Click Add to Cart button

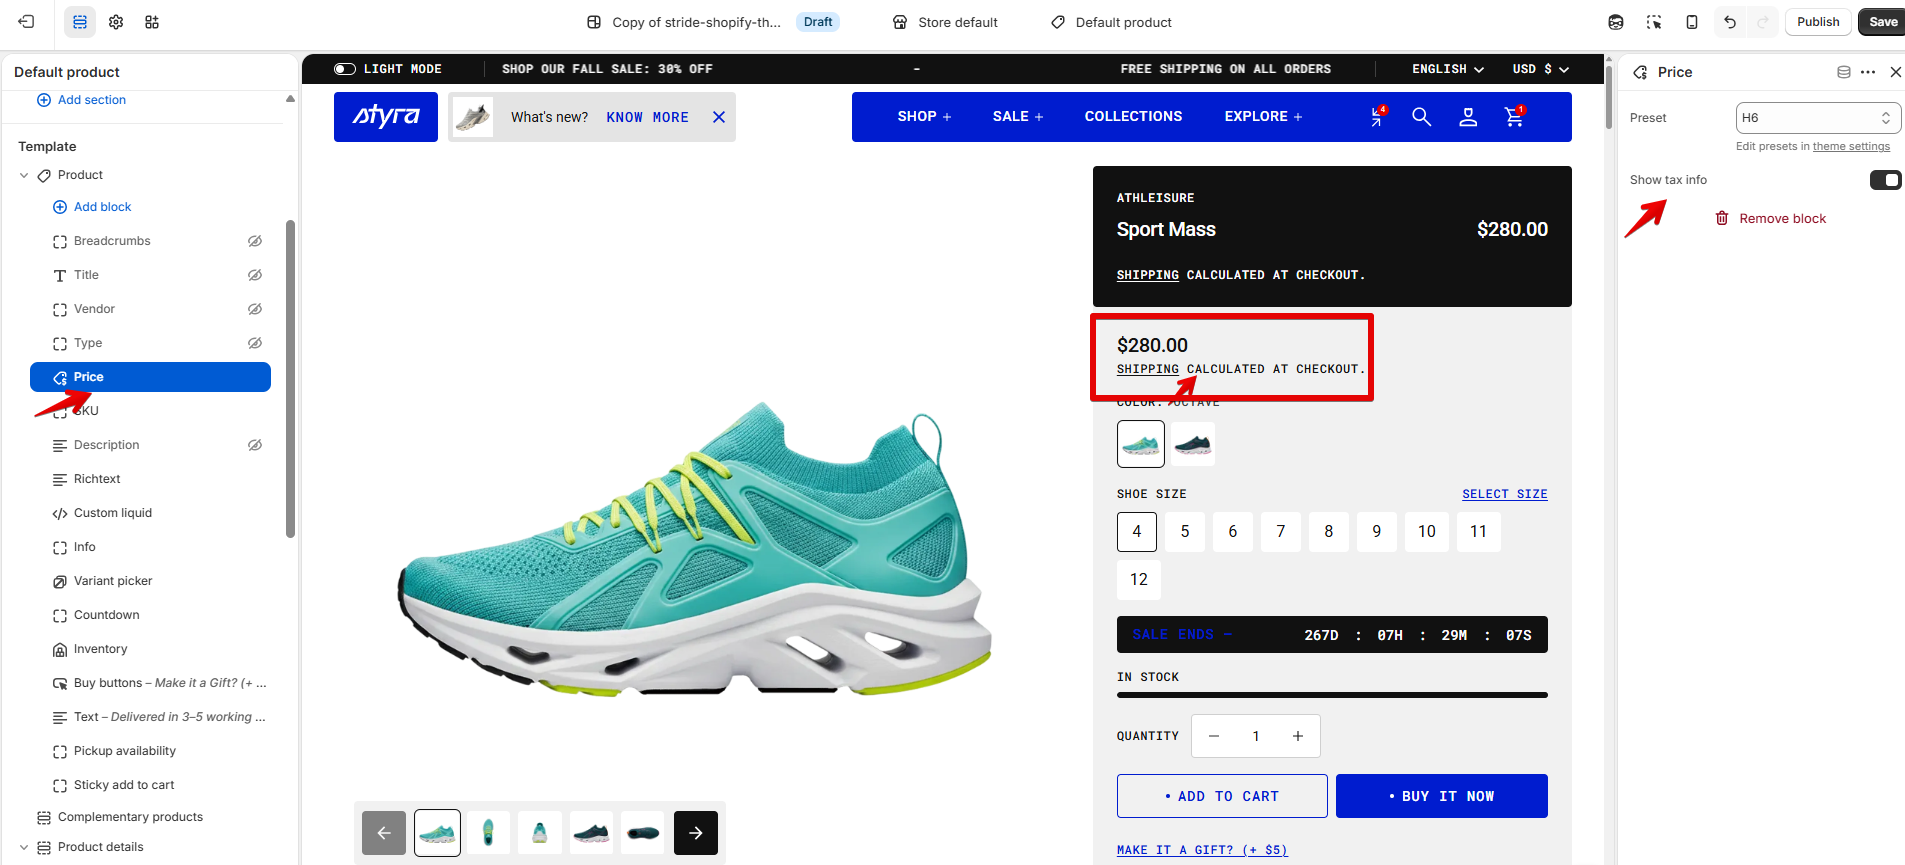click(x=1222, y=796)
